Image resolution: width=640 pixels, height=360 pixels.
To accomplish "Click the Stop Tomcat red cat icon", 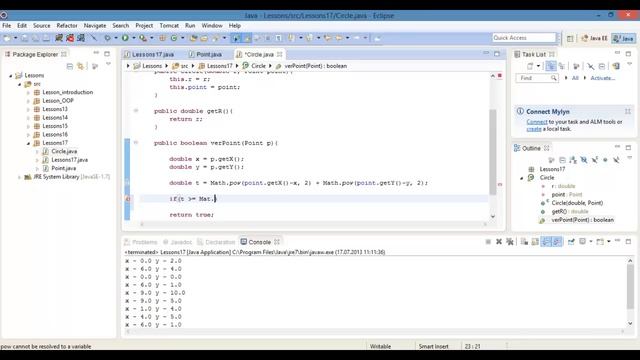I will 70,38.
